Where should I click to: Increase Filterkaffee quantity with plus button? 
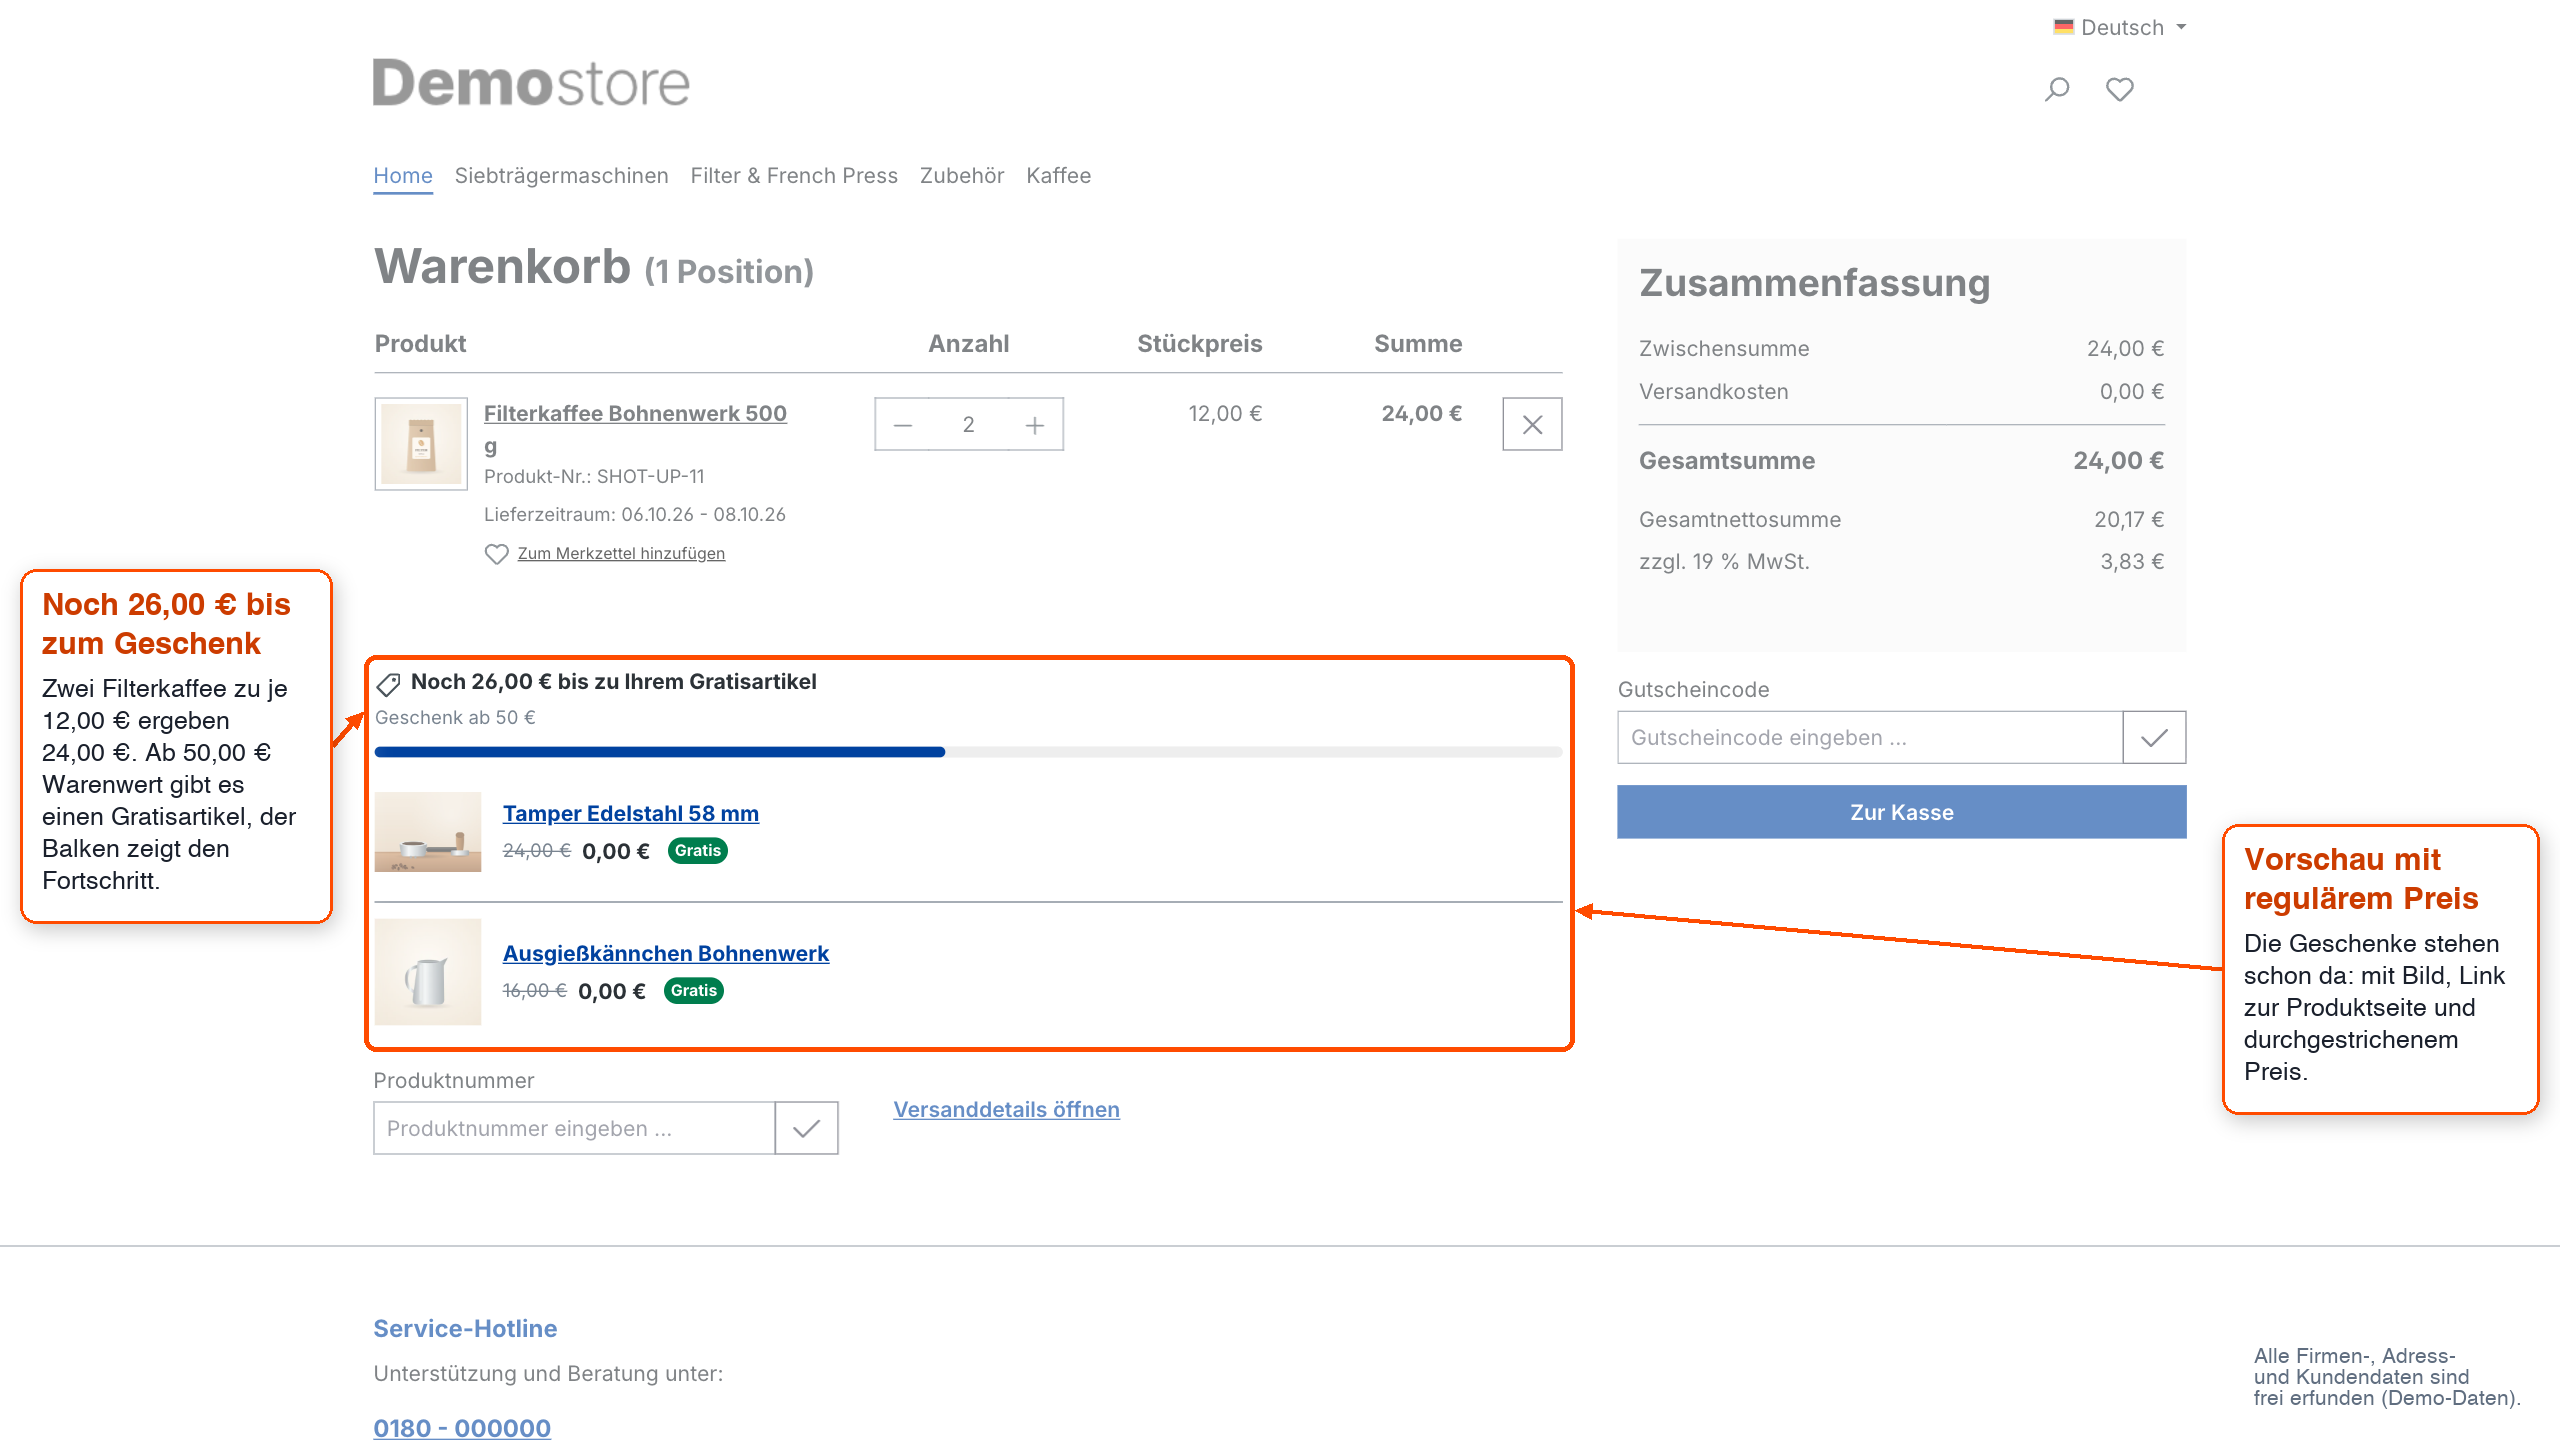(1035, 425)
